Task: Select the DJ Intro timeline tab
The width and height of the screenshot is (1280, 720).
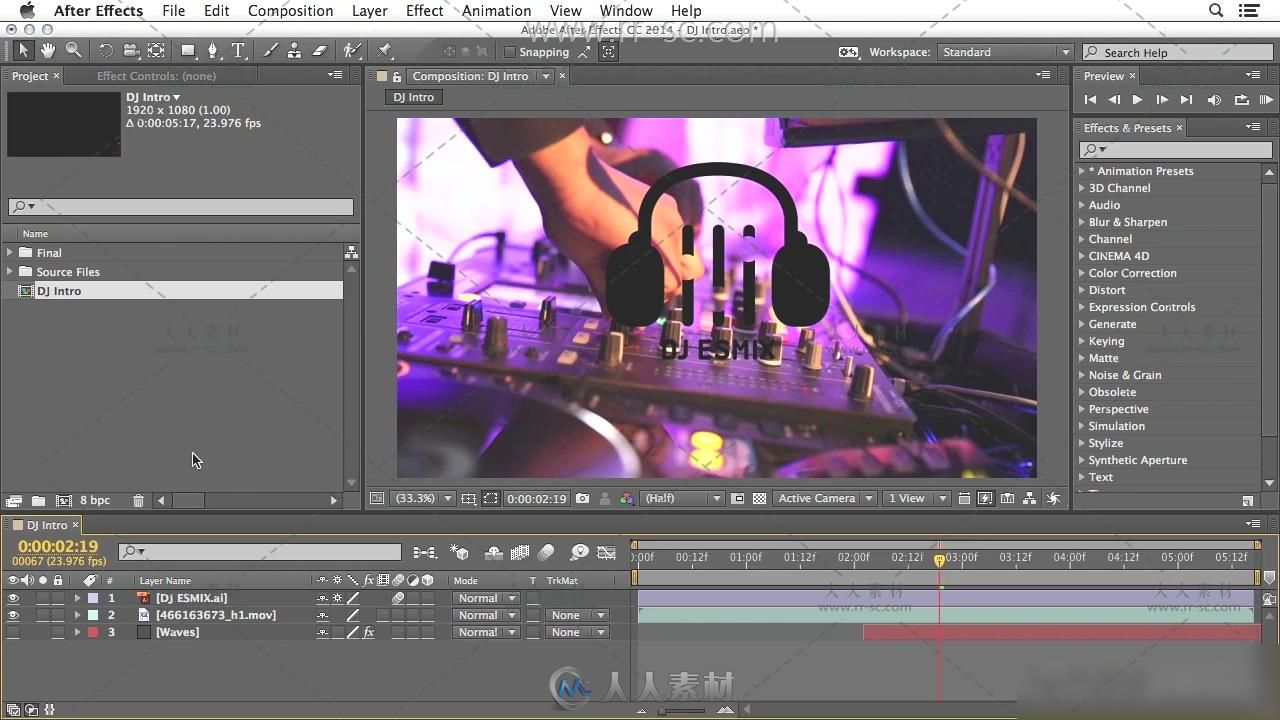Action: 46,525
